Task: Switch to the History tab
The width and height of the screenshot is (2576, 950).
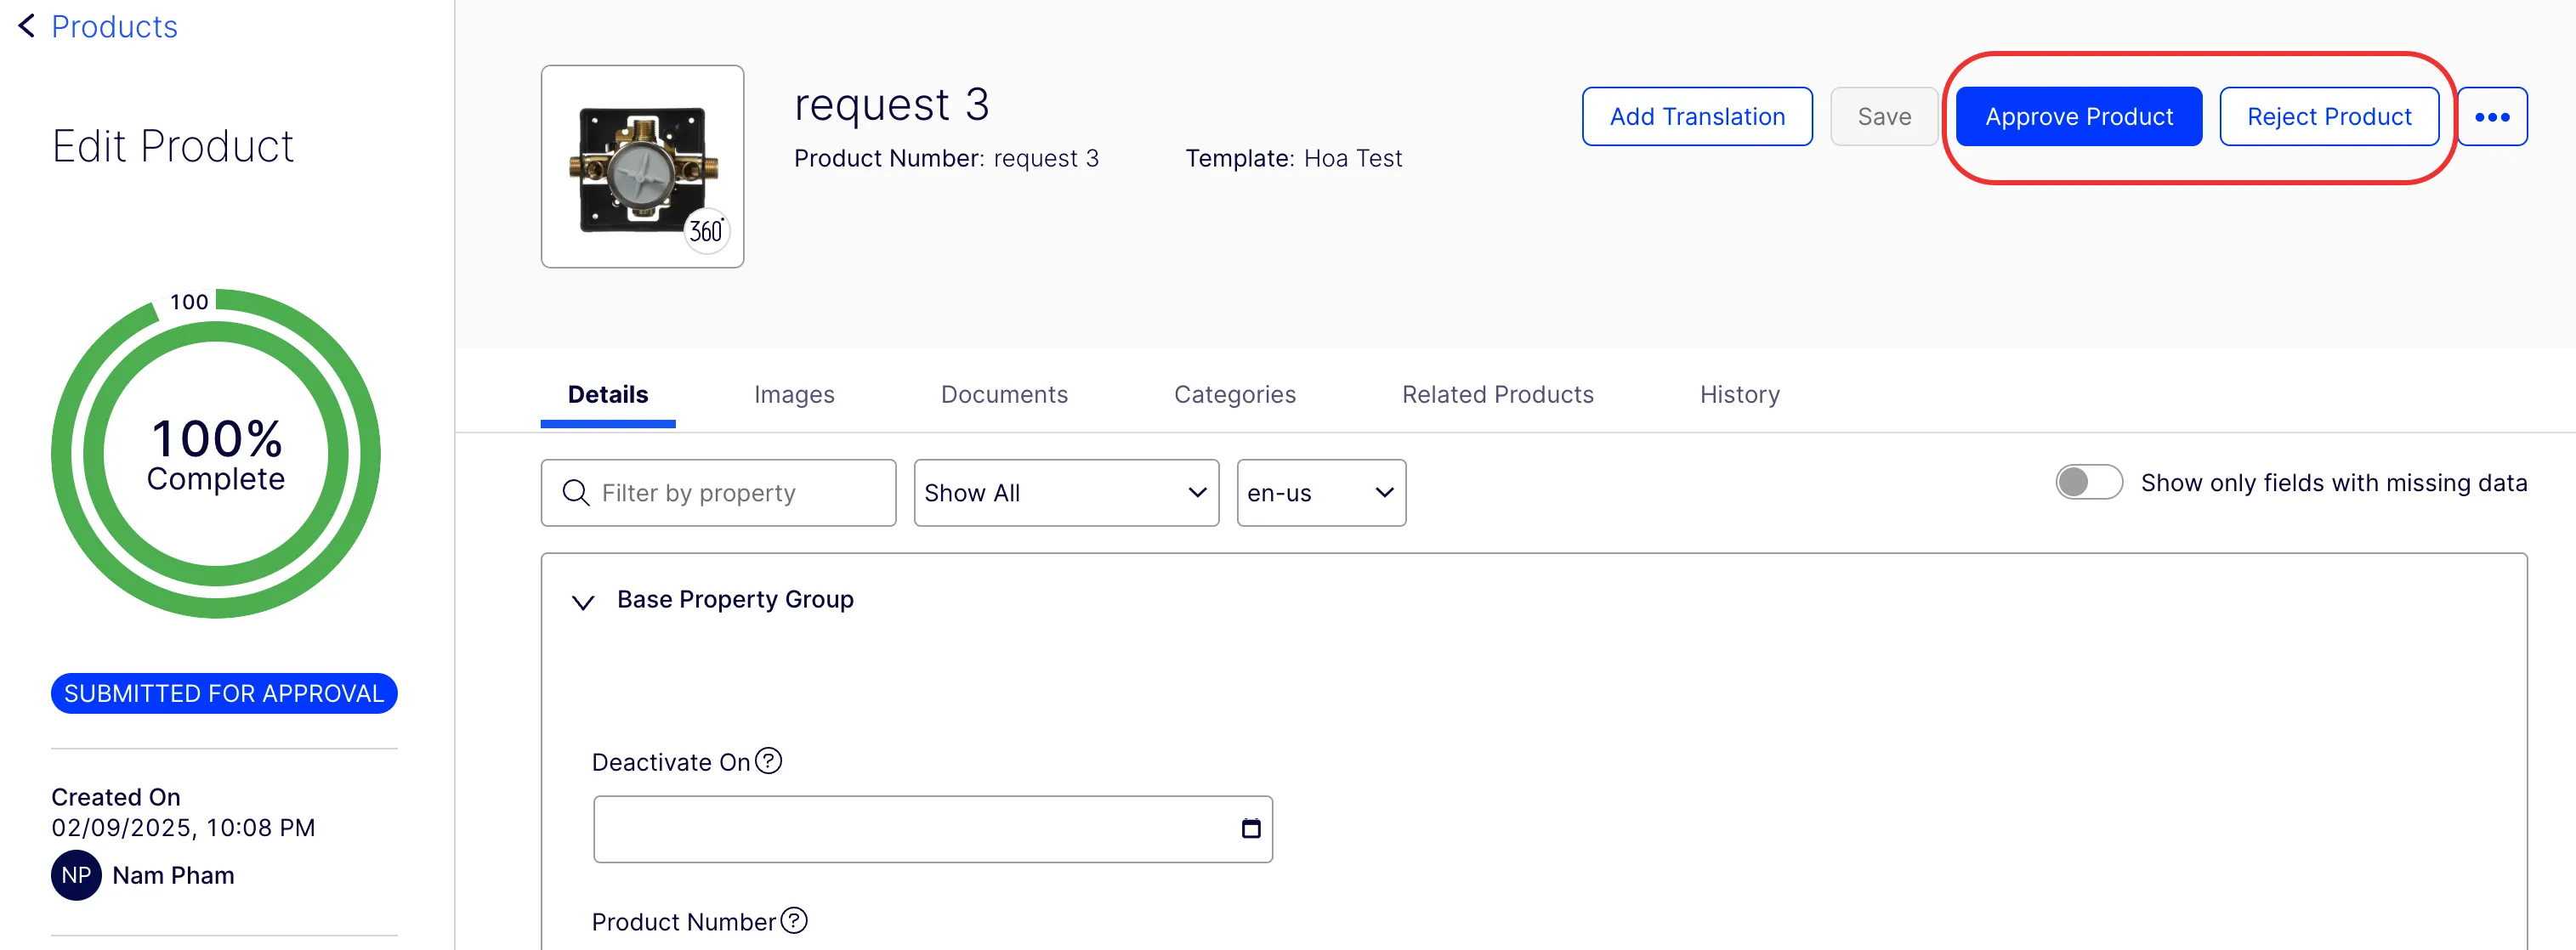Action: pyautogui.click(x=1739, y=395)
